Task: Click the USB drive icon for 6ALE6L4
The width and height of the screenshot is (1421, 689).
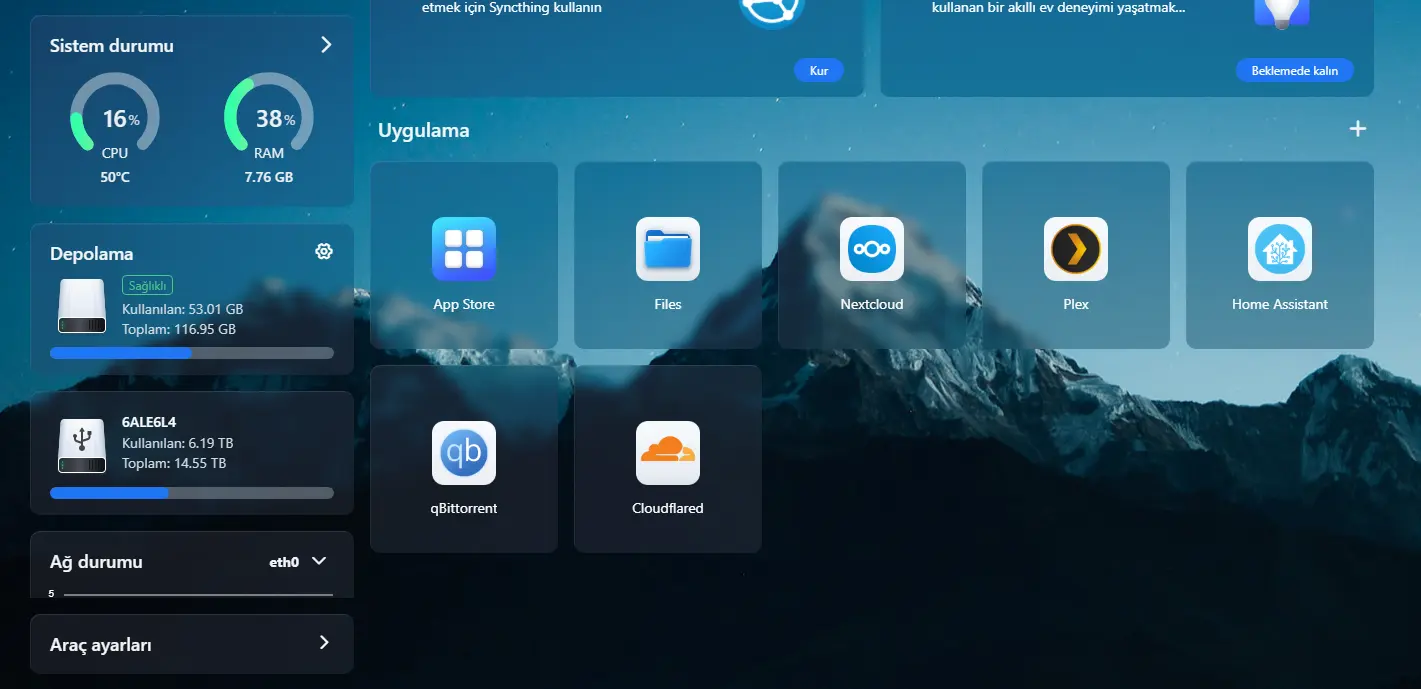Action: tap(82, 446)
